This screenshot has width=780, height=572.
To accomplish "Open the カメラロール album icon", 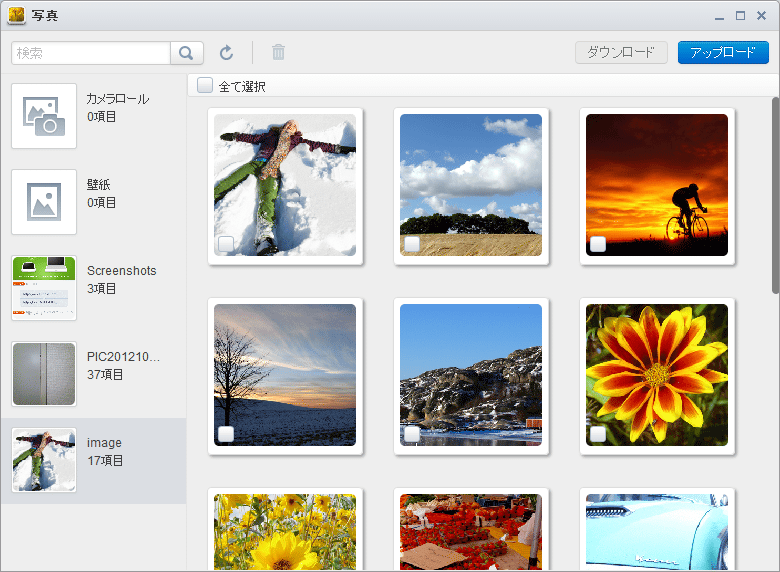I will (x=44, y=116).
